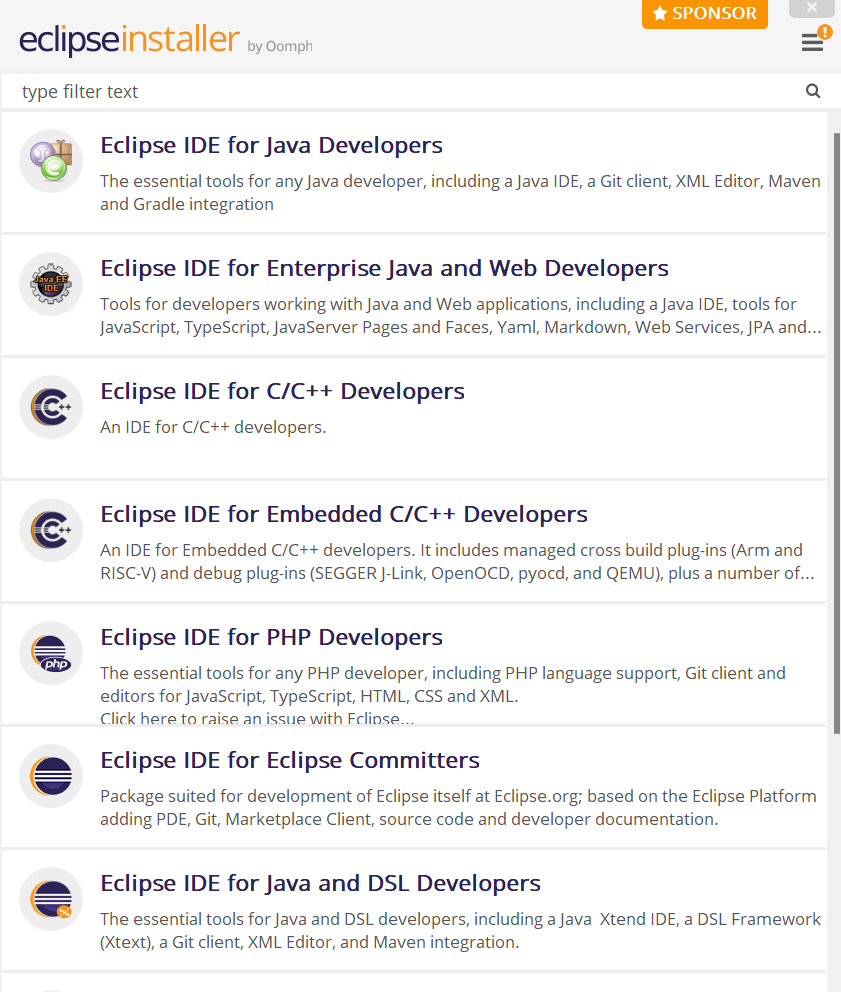Close the installer window
841x992 pixels.
click(x=812, y=8)
